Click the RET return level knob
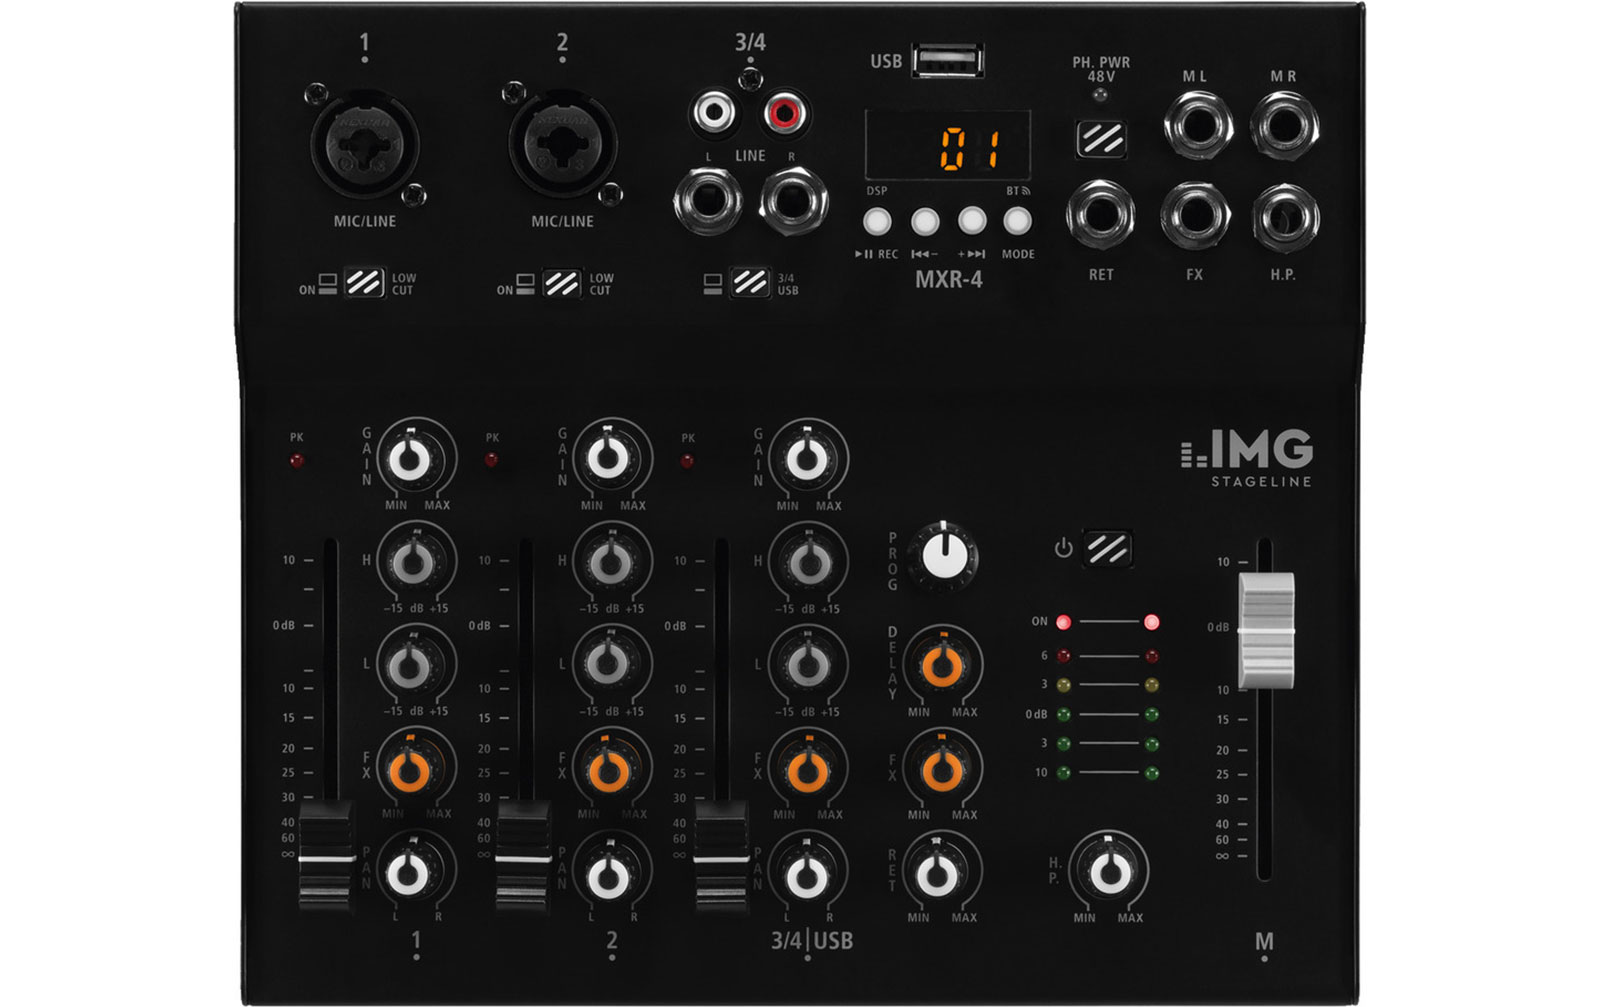Viewport: 1600px width, 1007px height. 937,873
